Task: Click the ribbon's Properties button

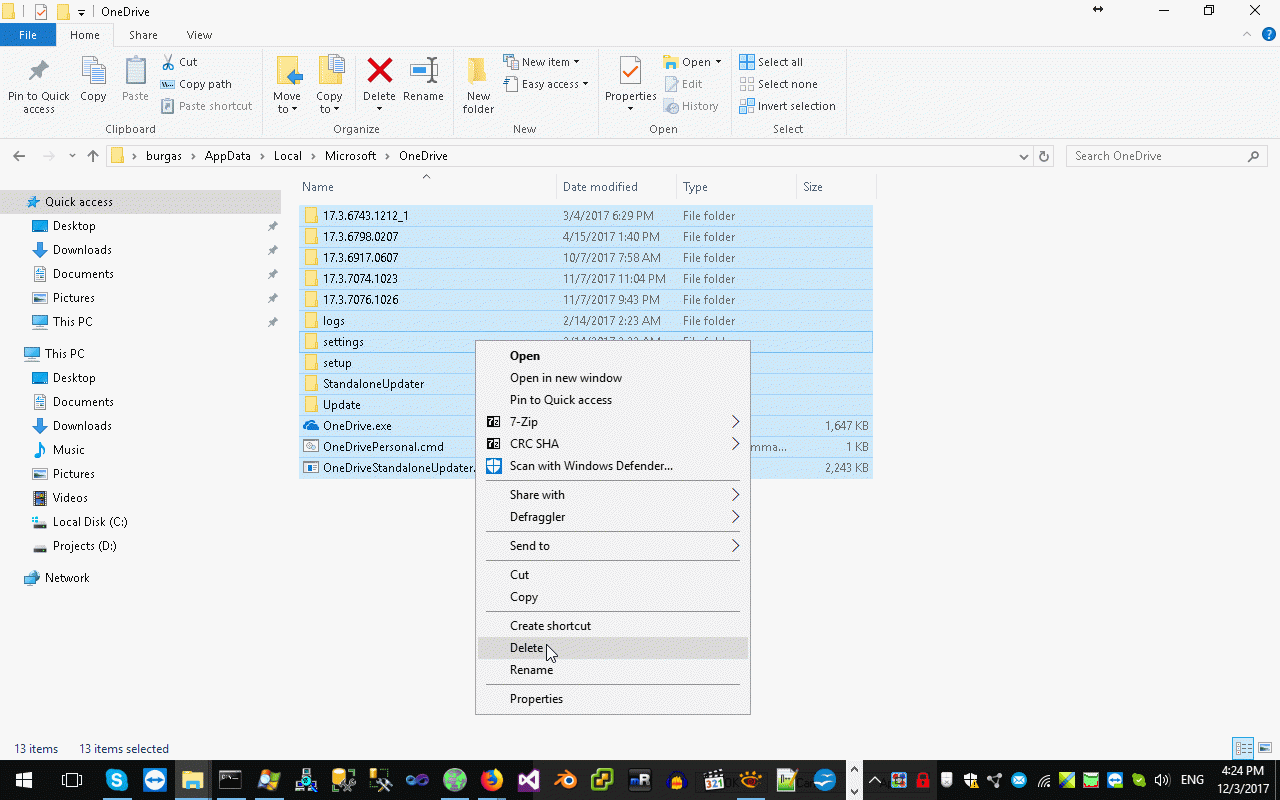Action: tap(630, 85)
